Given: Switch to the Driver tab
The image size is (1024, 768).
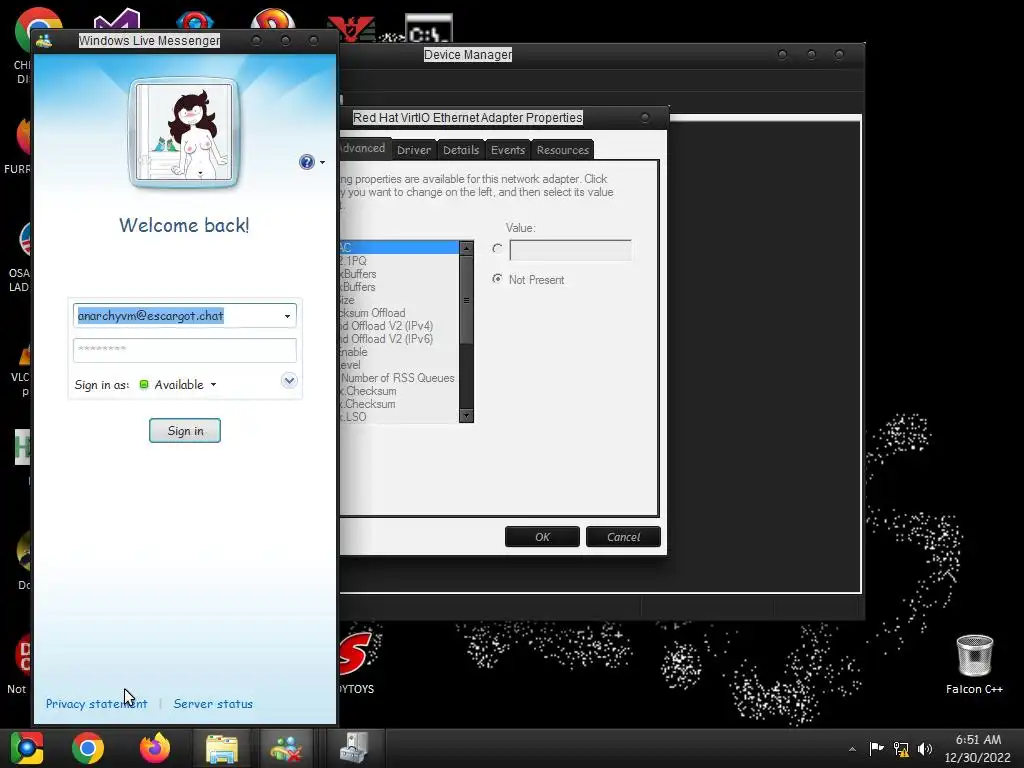Looking at the screenshot, I should point(414,150).
